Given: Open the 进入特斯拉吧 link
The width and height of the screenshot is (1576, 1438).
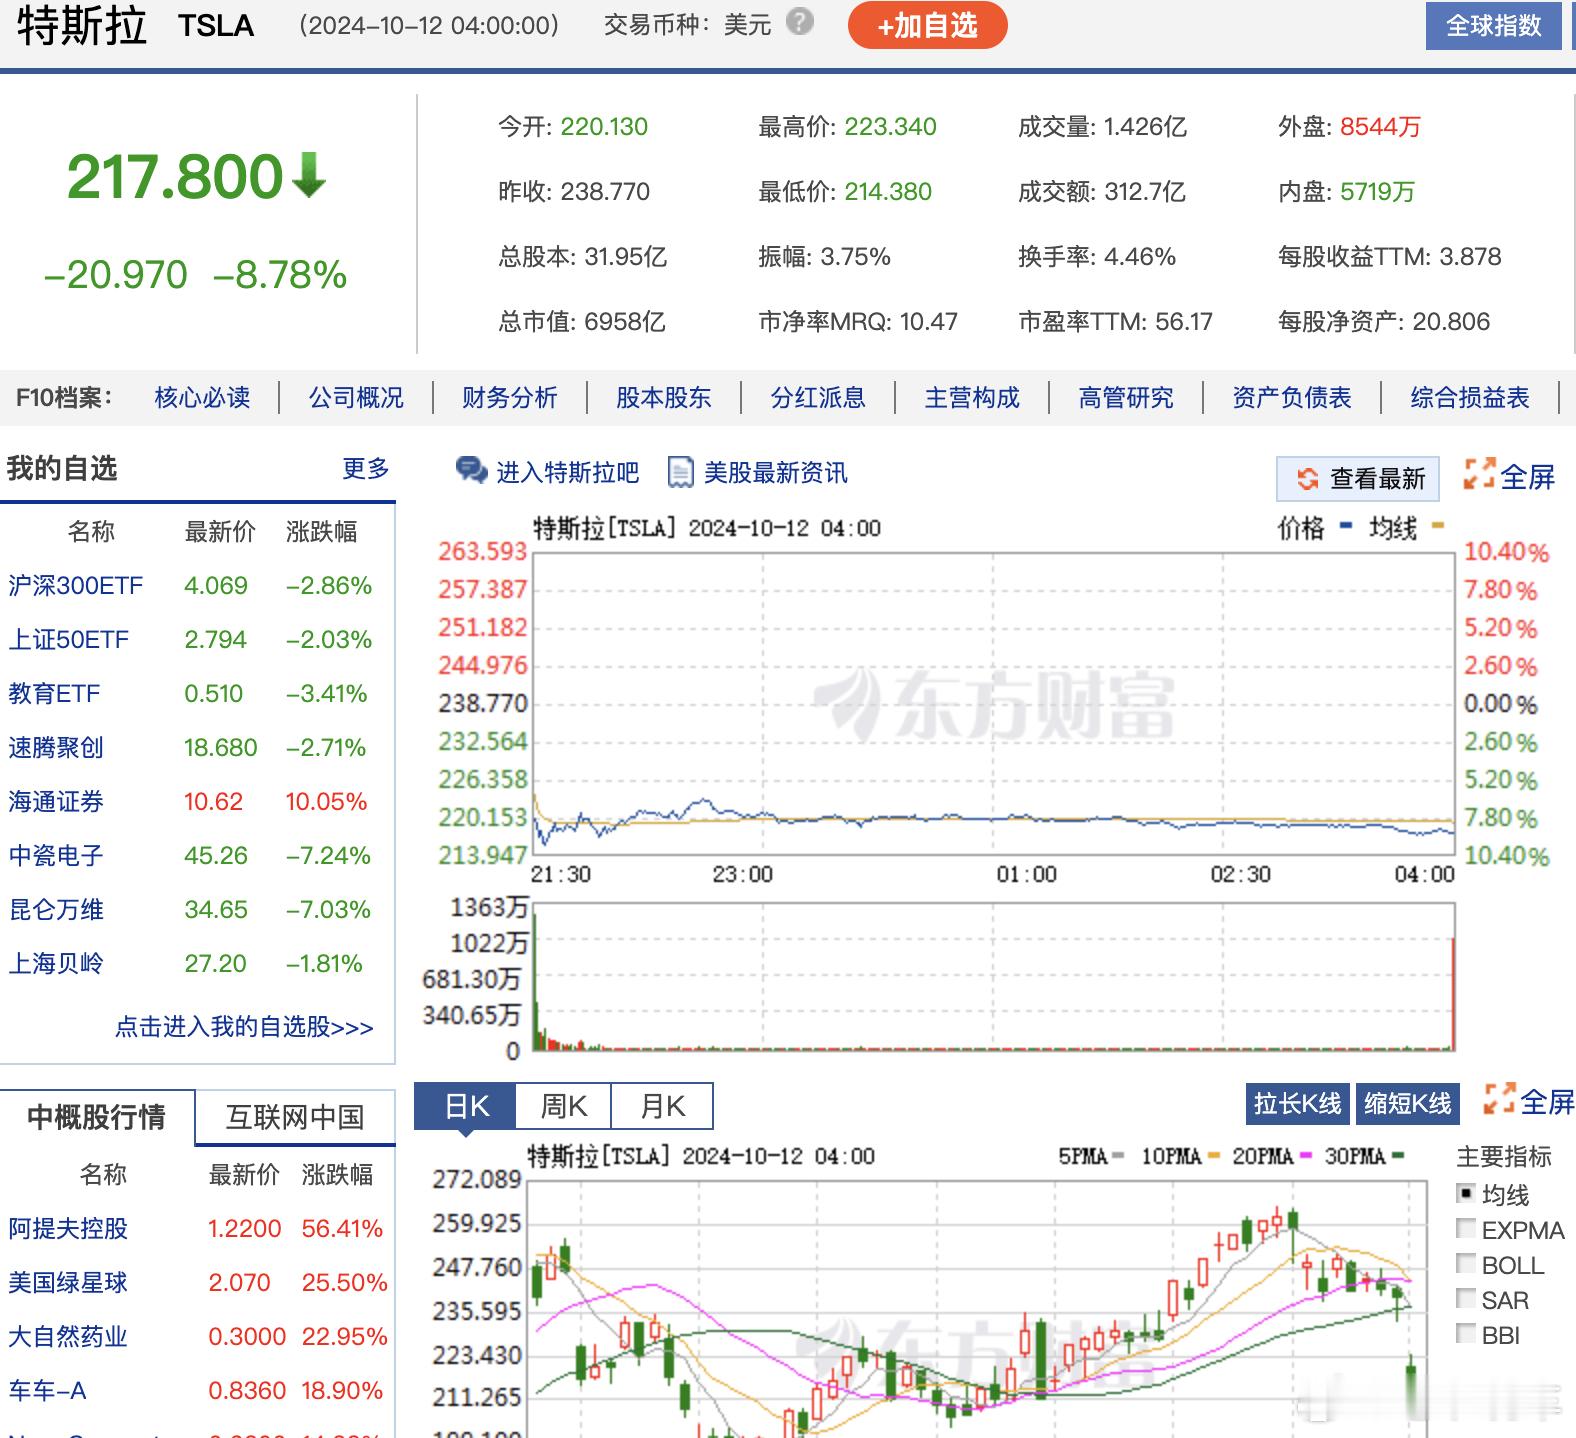Looking at the screenshot, I should (x=567, y=472).
